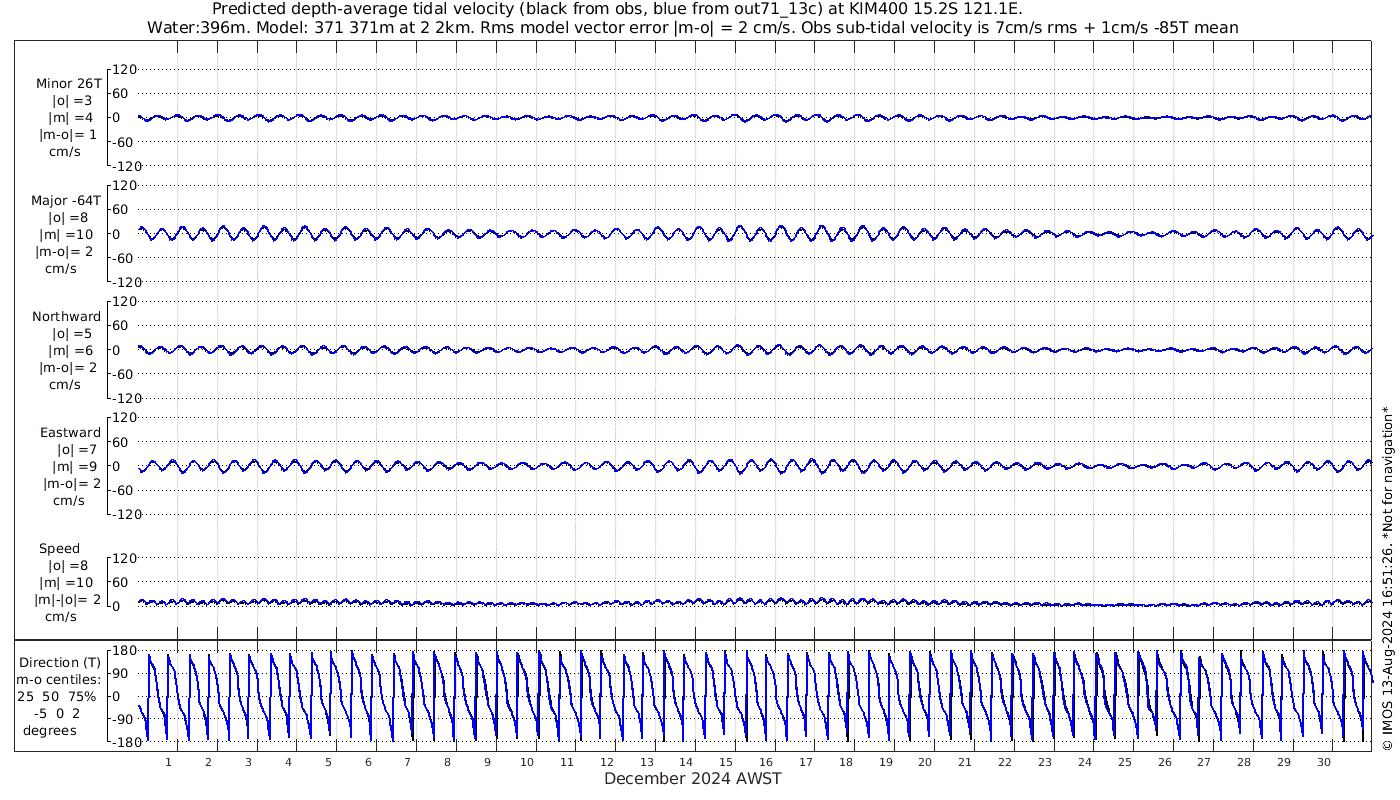The width and height of the screenshot is (1400, 800).
Task: Click the '-90' tick on Direction axis
Action: [122, 719]
